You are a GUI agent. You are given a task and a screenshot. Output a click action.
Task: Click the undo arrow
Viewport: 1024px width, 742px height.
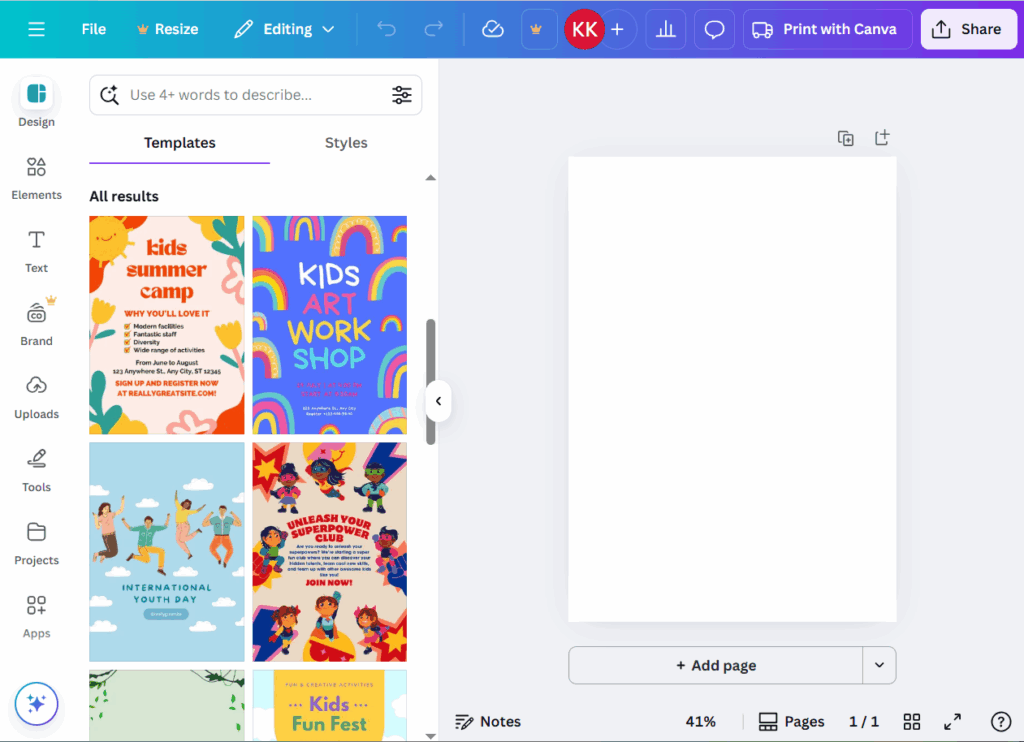[386, 30]
